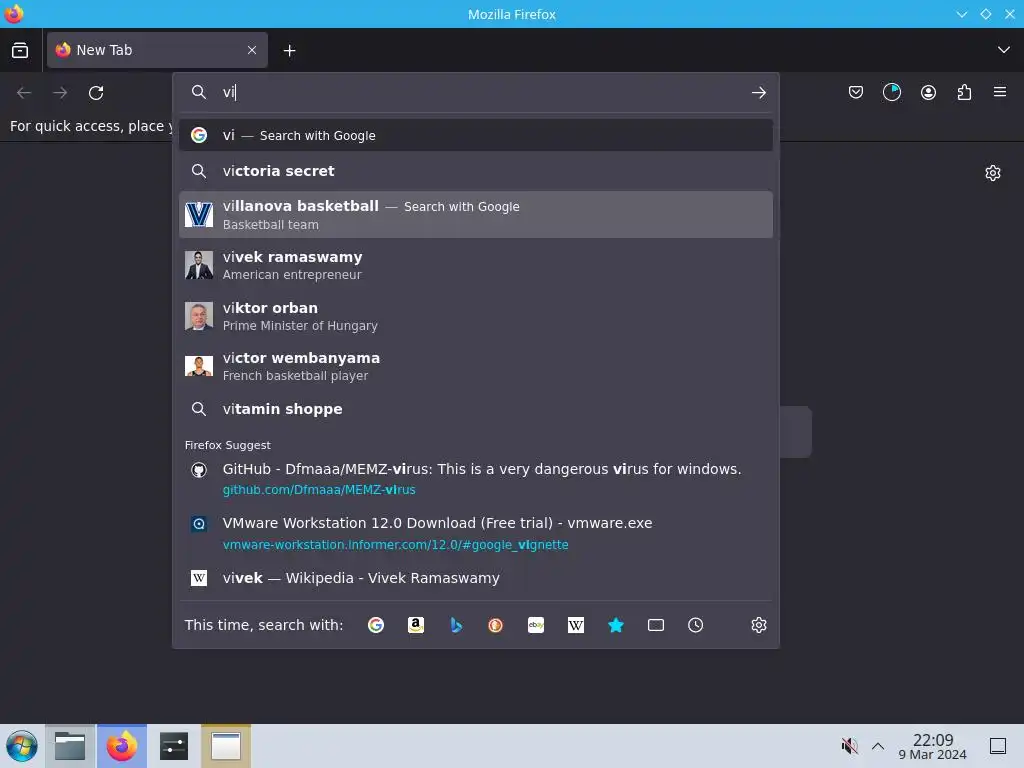The image size is (1024, 768).
Task: Click Villanova team logo thumbnail
Action: [199, 215]
